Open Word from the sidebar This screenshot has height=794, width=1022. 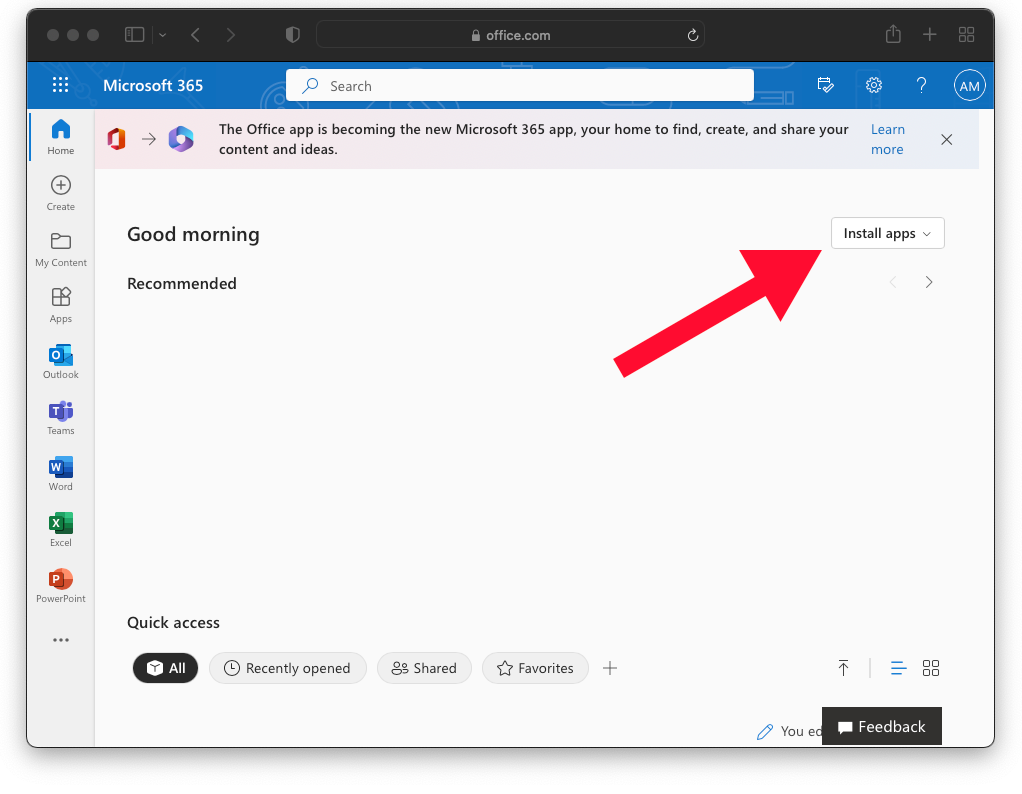(x=61, y=473)
